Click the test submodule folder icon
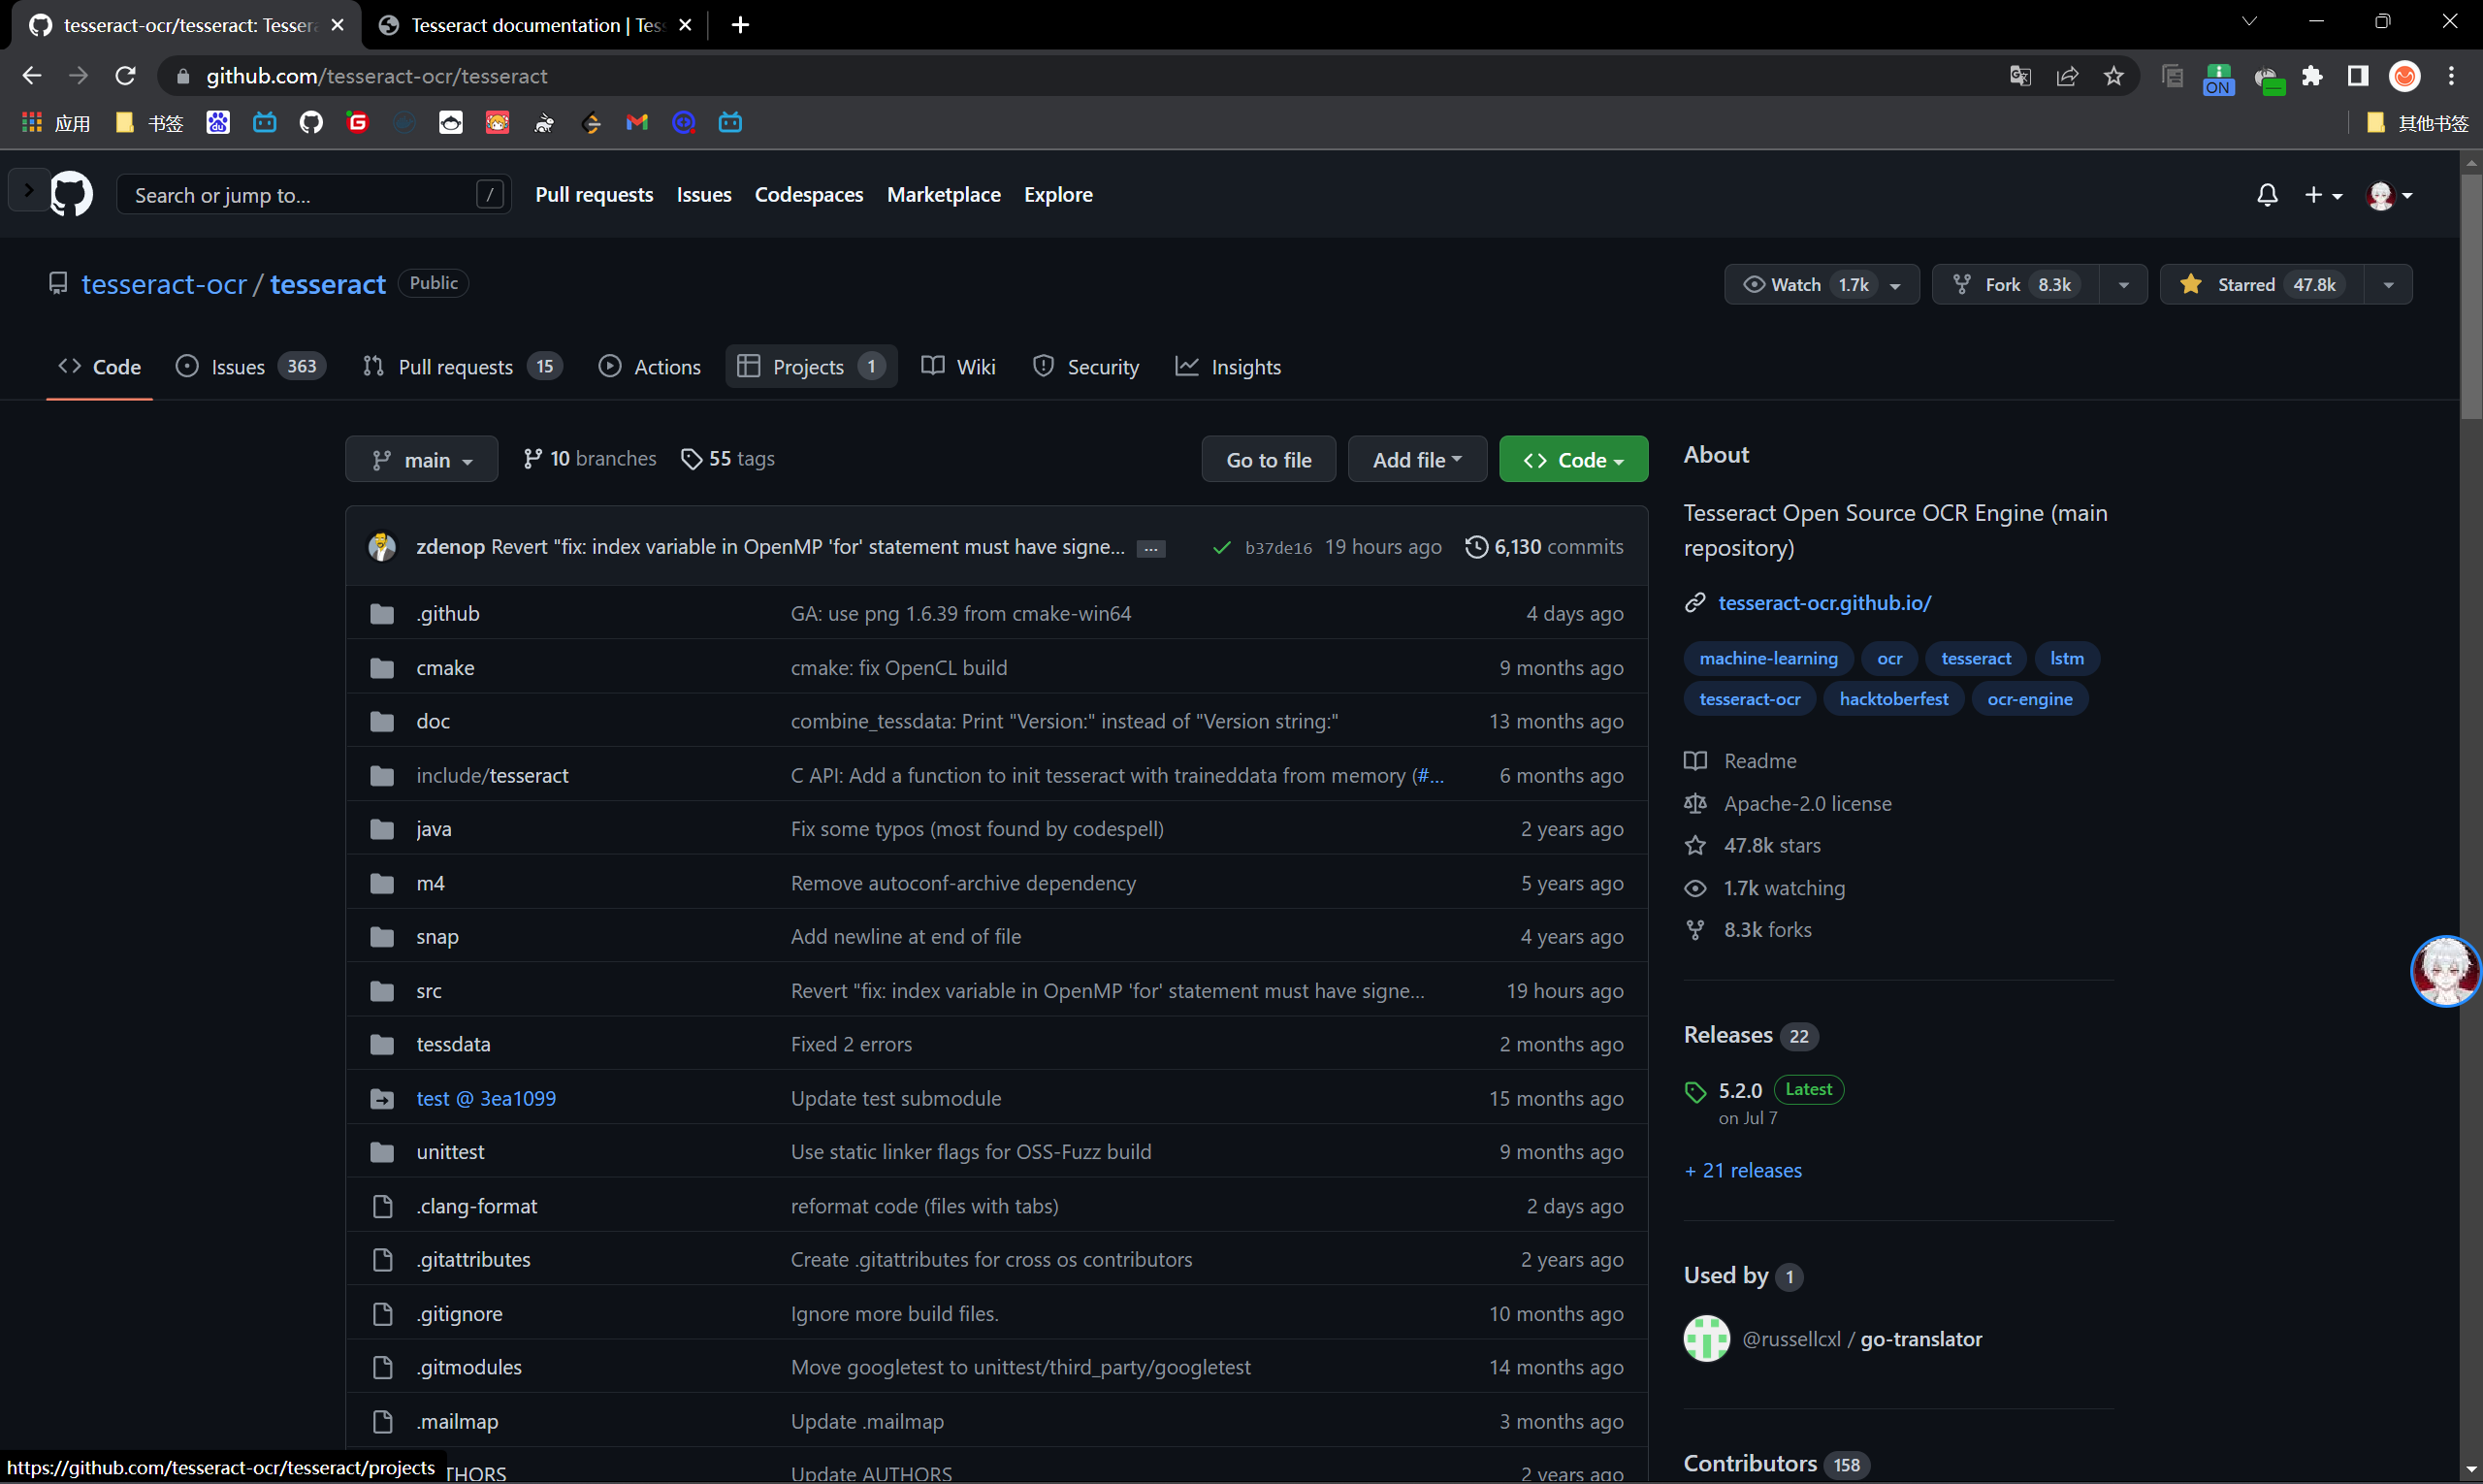 point(382,1099)
